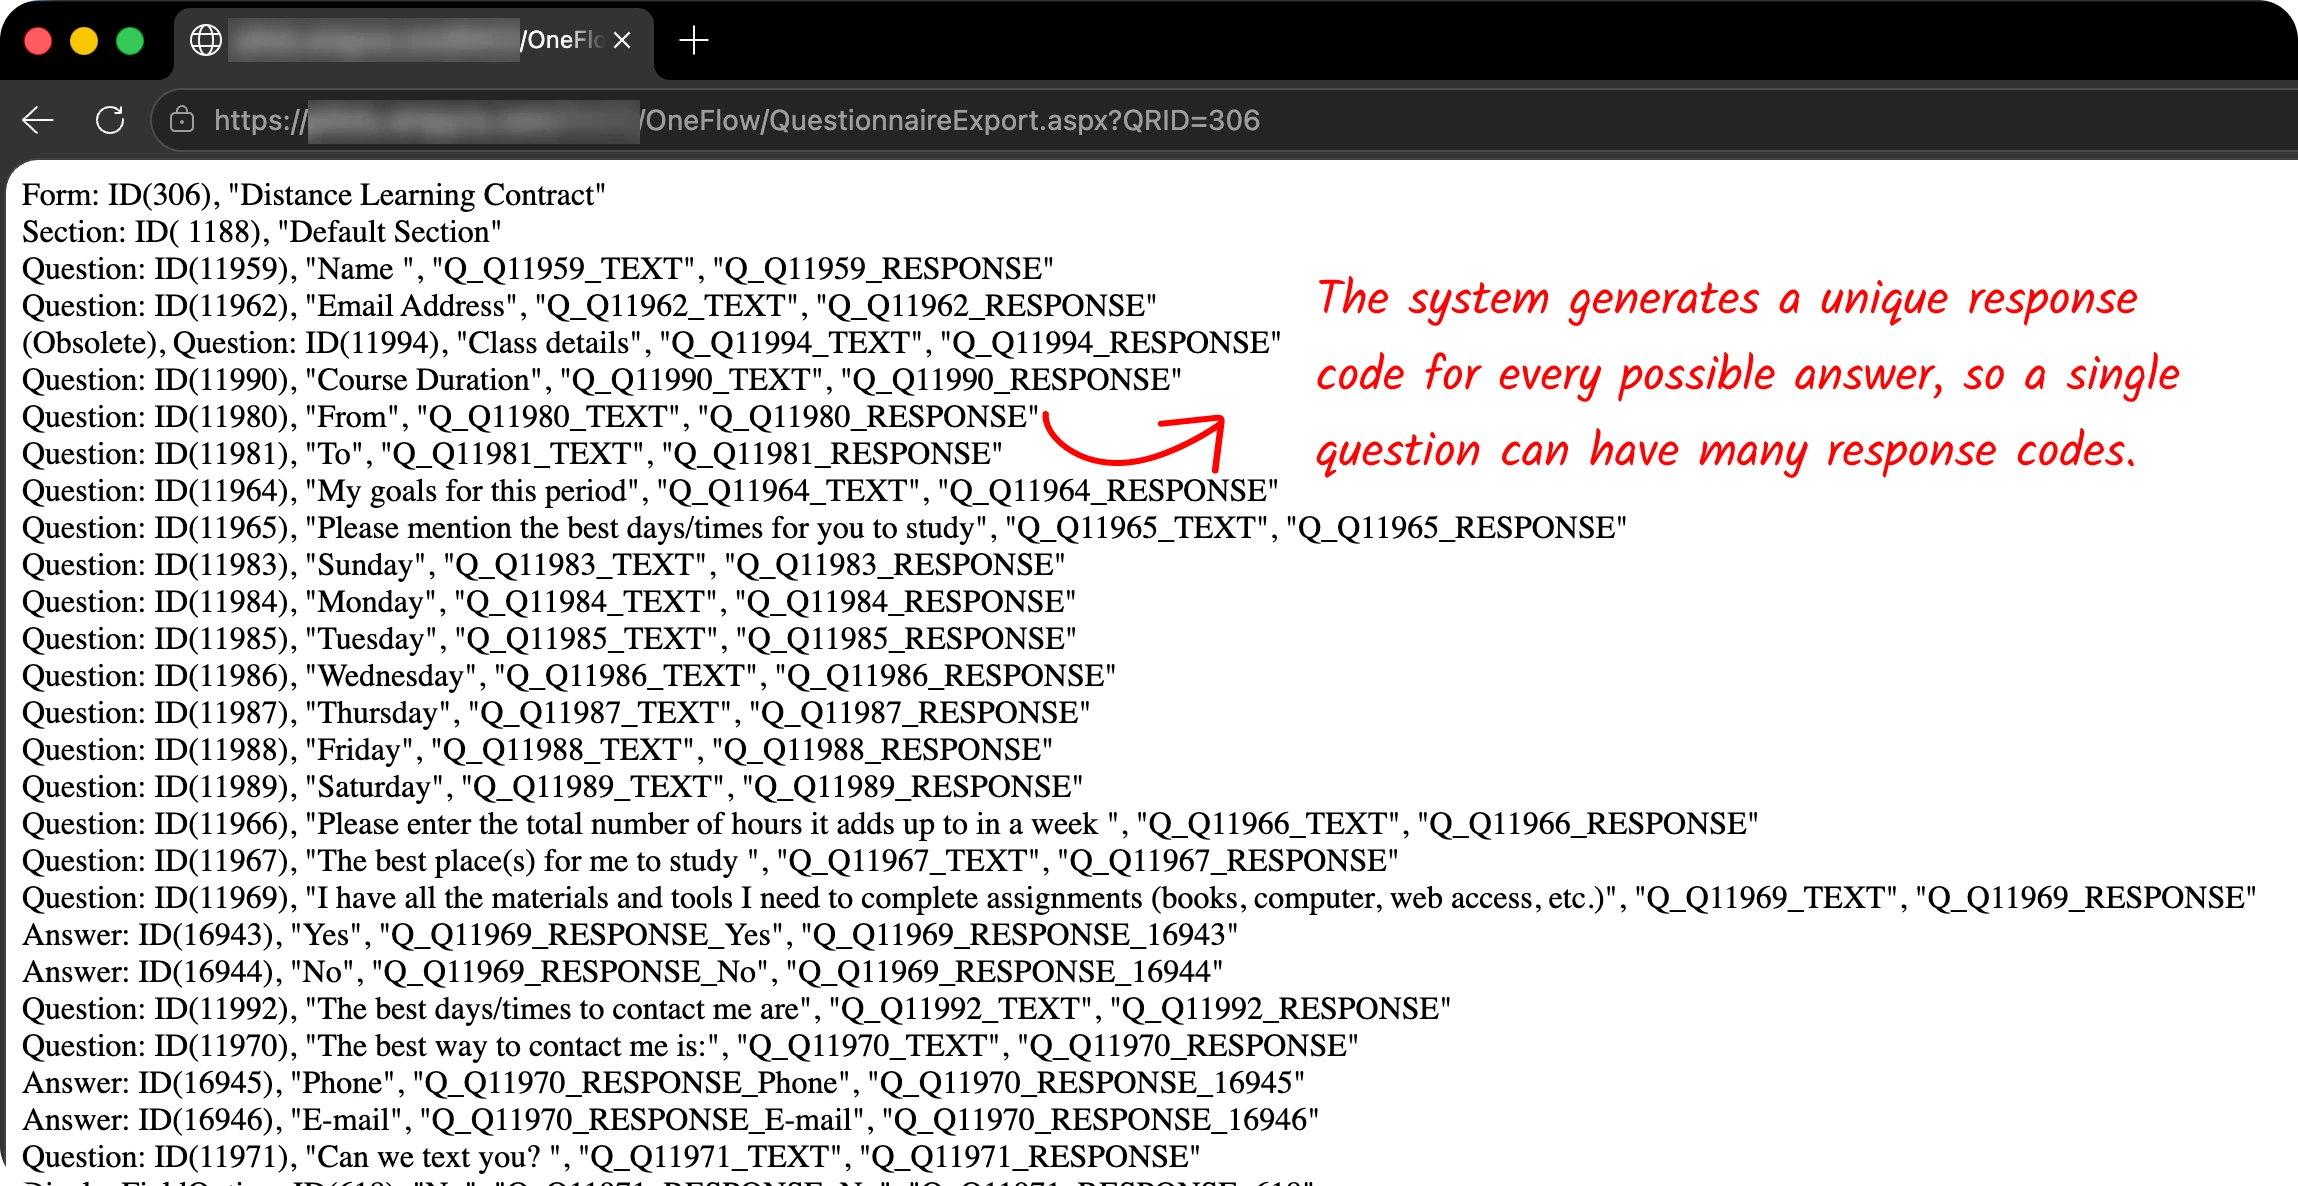Image resolution: width=2298 pixels, height=1186 pixels.
Task: Click the "From" question ID(11980) line
Action: coord(531,416)
